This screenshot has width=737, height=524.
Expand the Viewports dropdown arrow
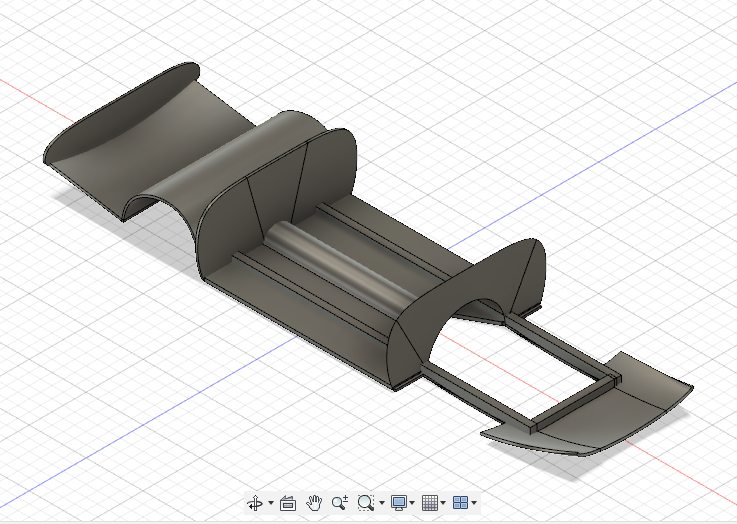click(x=474, y=503)
